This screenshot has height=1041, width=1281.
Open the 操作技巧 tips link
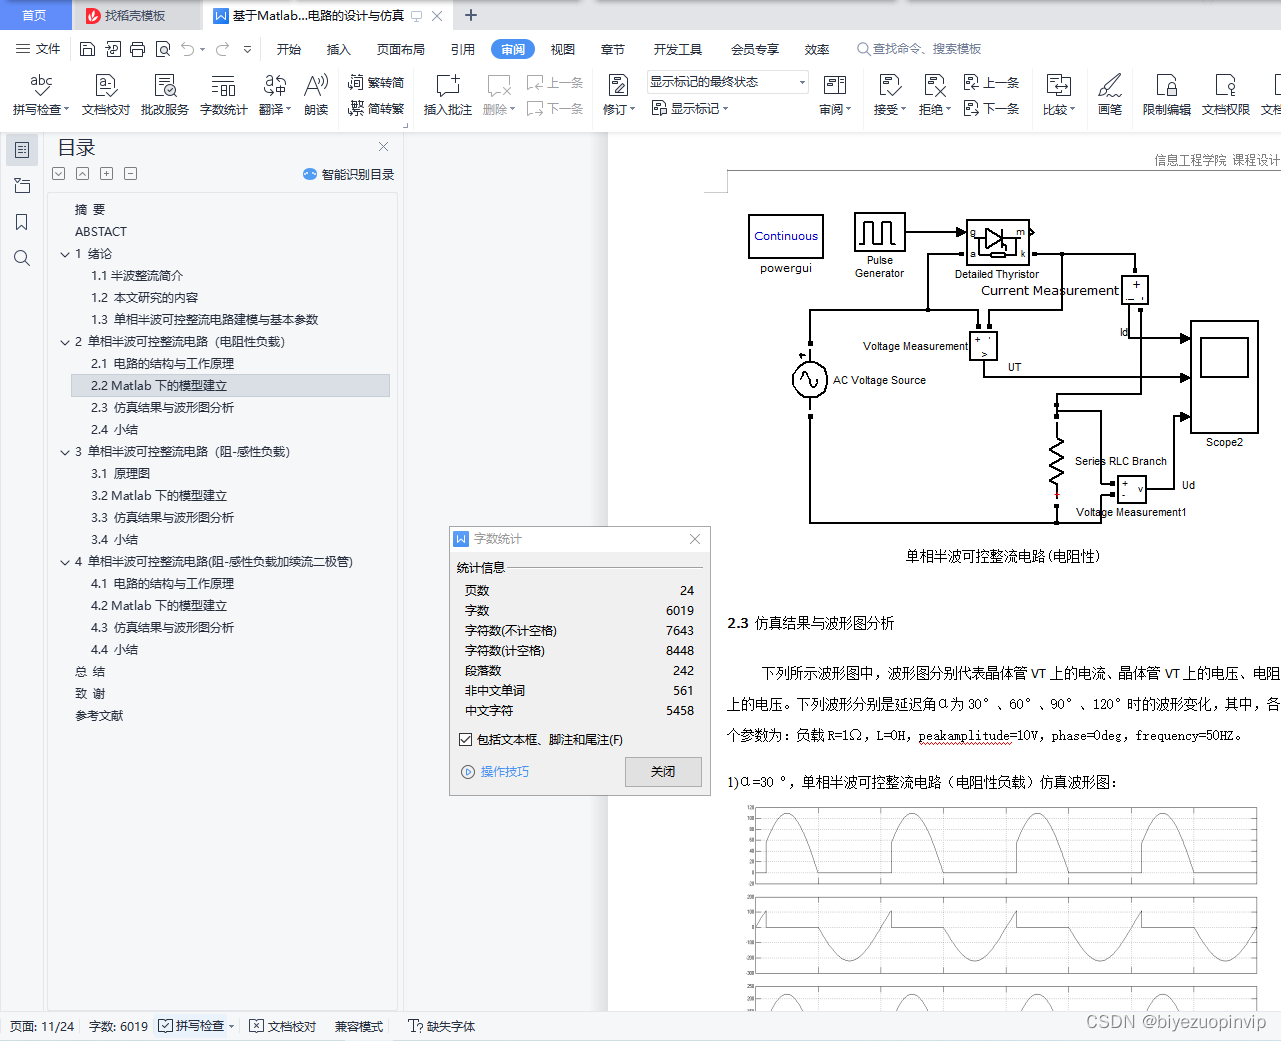[495, 772]
